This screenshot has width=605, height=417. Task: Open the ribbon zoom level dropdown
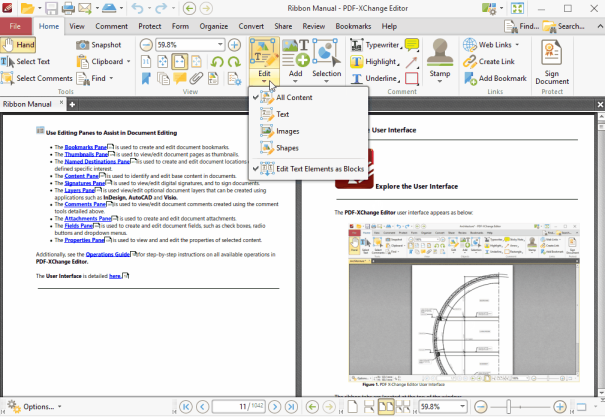pos(220,44)
